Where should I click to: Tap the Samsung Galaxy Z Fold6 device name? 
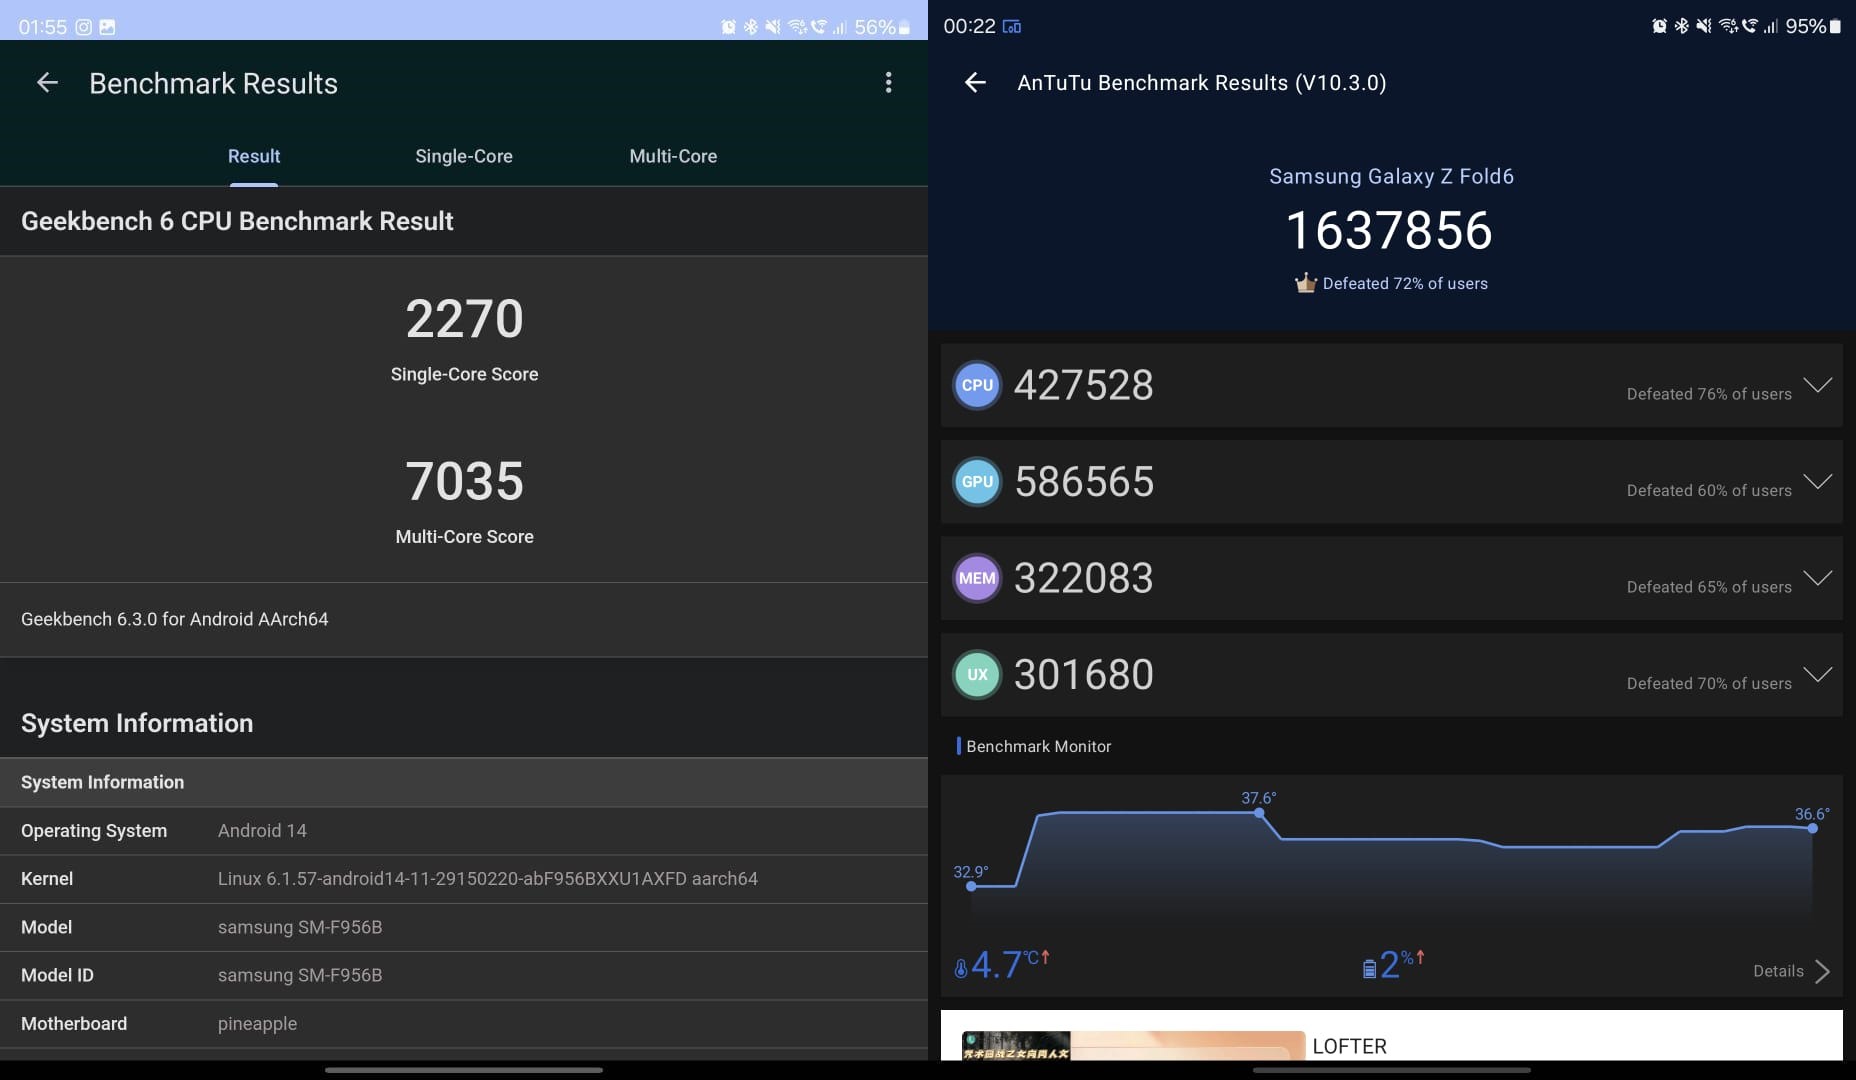click(x=1391, y=176)
